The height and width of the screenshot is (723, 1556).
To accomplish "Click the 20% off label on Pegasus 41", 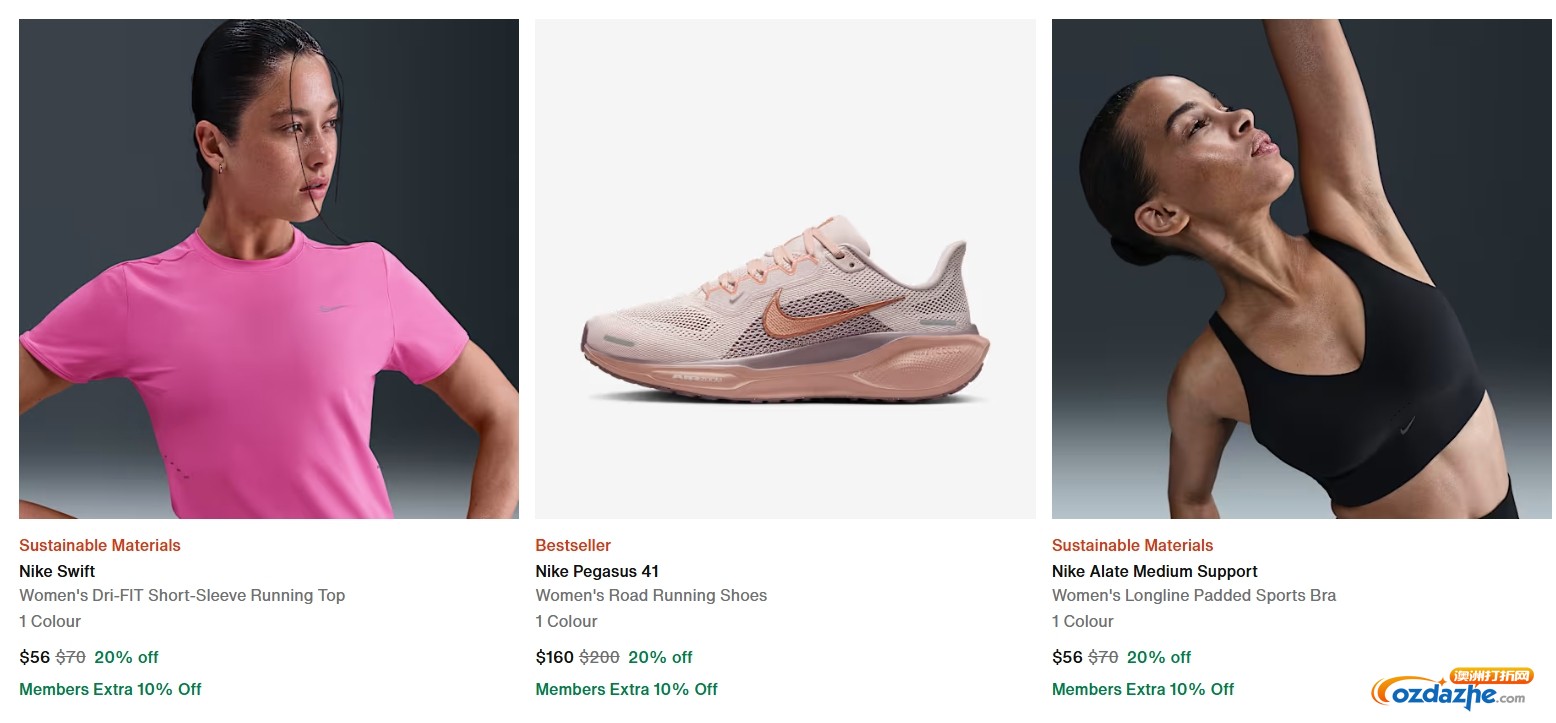I will pos(660,657).
